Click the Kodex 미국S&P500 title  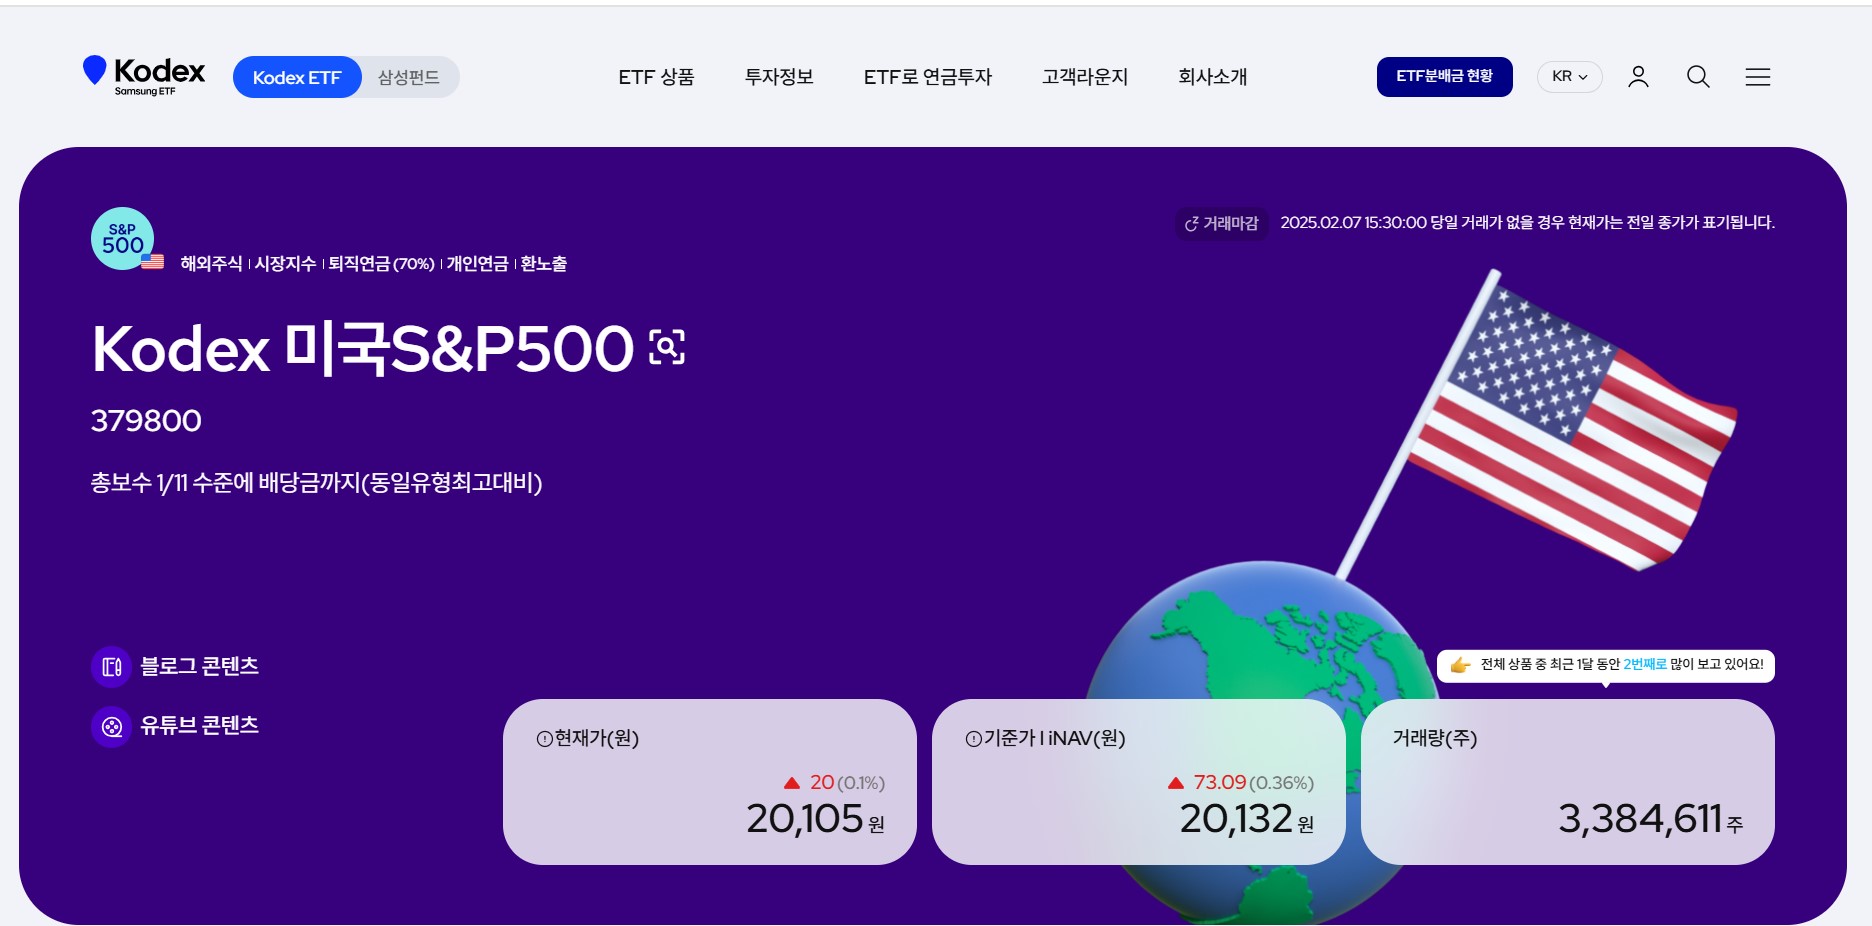(x=363, y=349)
